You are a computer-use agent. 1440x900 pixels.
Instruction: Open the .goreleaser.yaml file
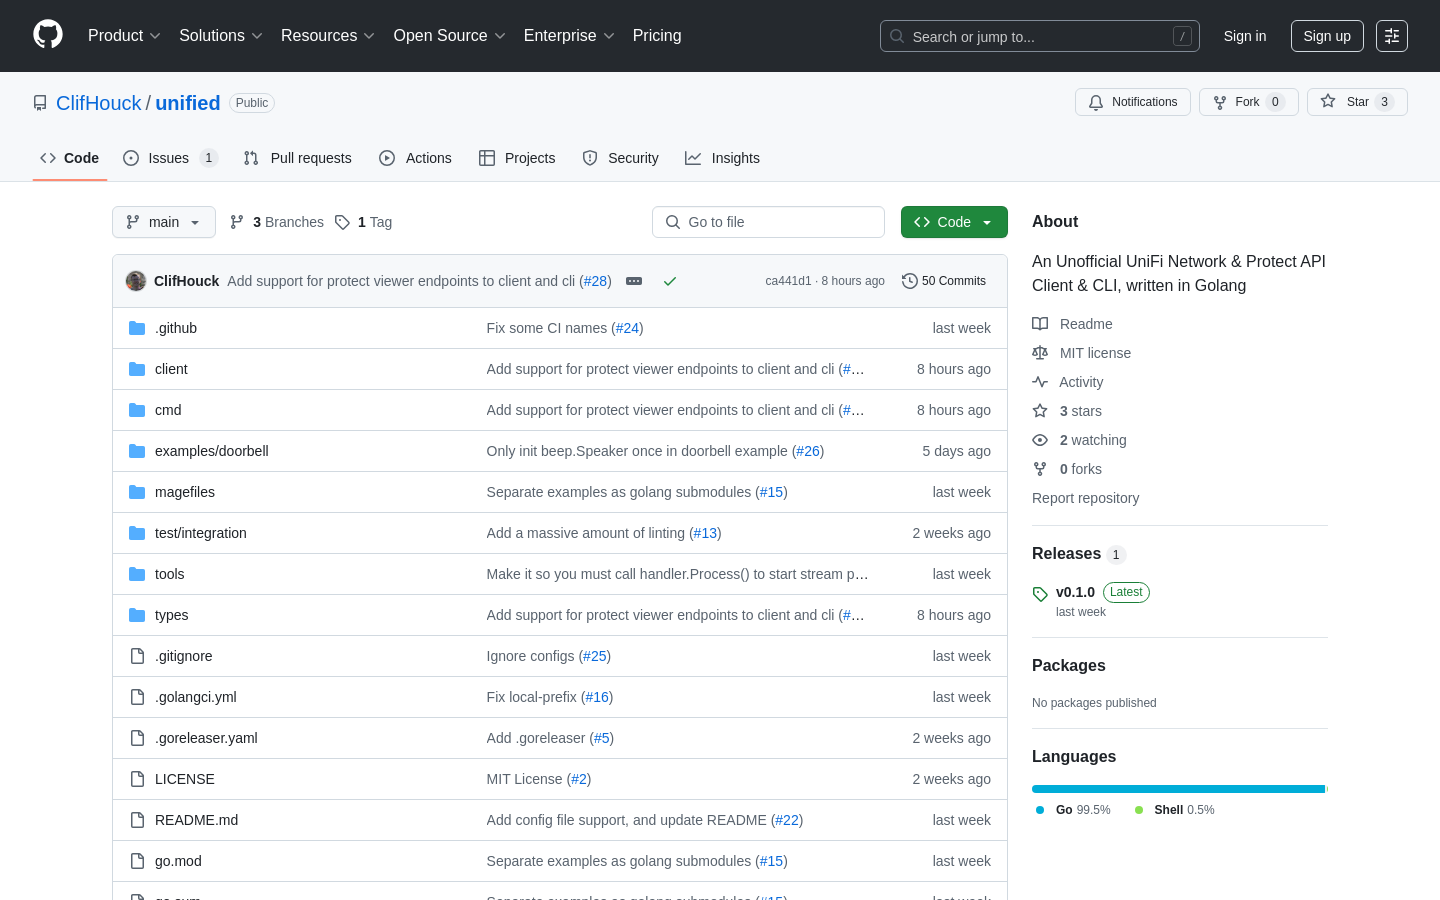tap(206, 738)
